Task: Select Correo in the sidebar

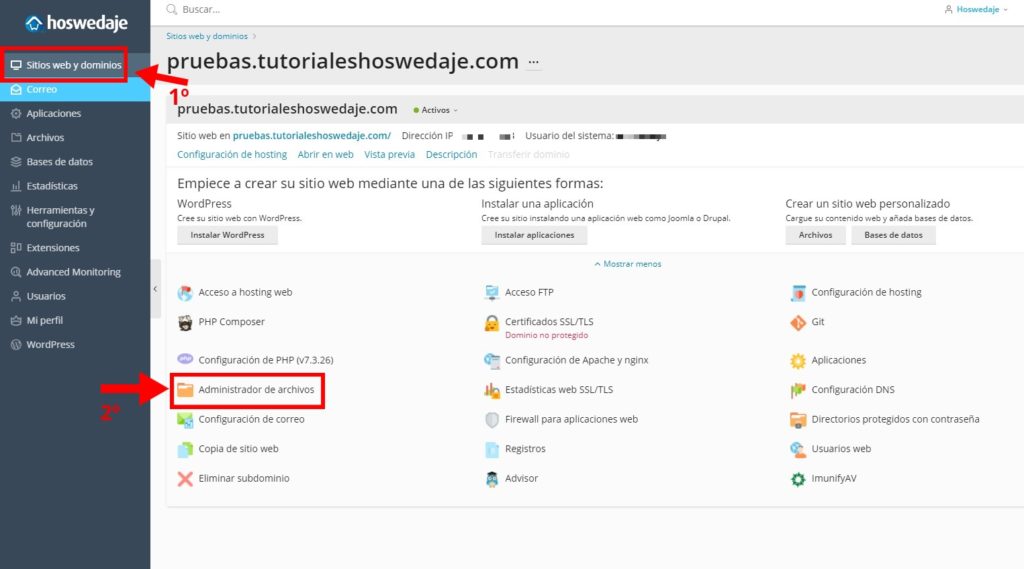Action: [75, 89]
